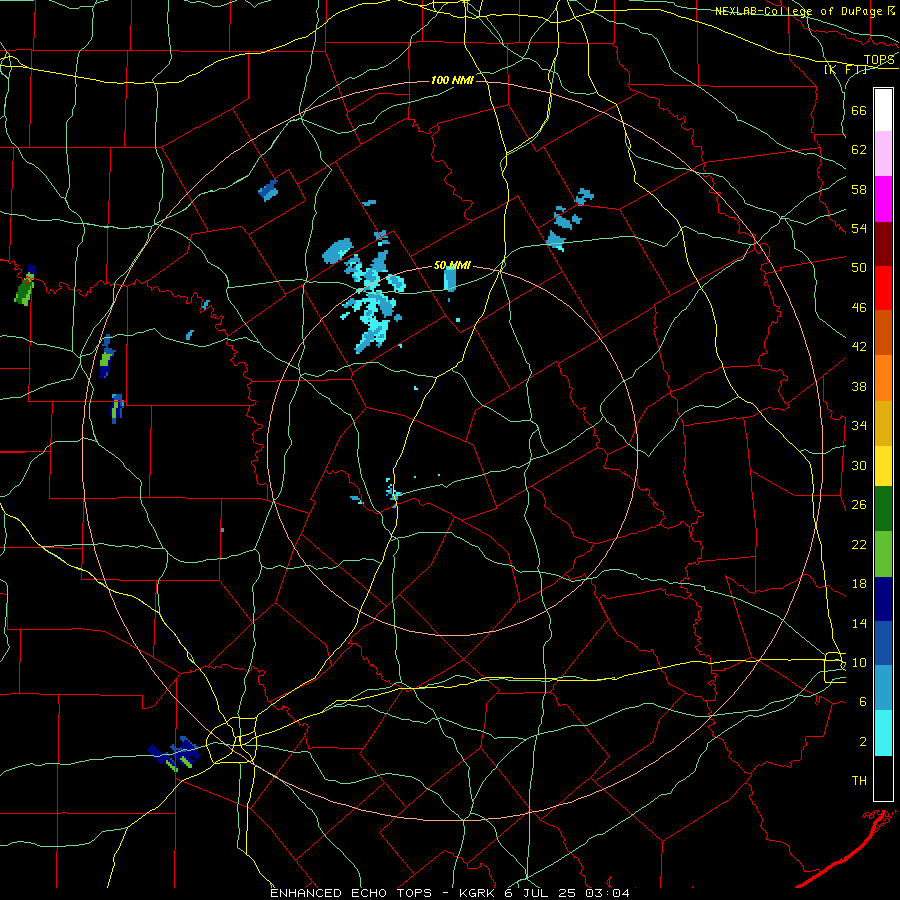The height and width of the screenshot is (900, 900).
Task: Select the navy blue legend band
Action: (883, 599)
